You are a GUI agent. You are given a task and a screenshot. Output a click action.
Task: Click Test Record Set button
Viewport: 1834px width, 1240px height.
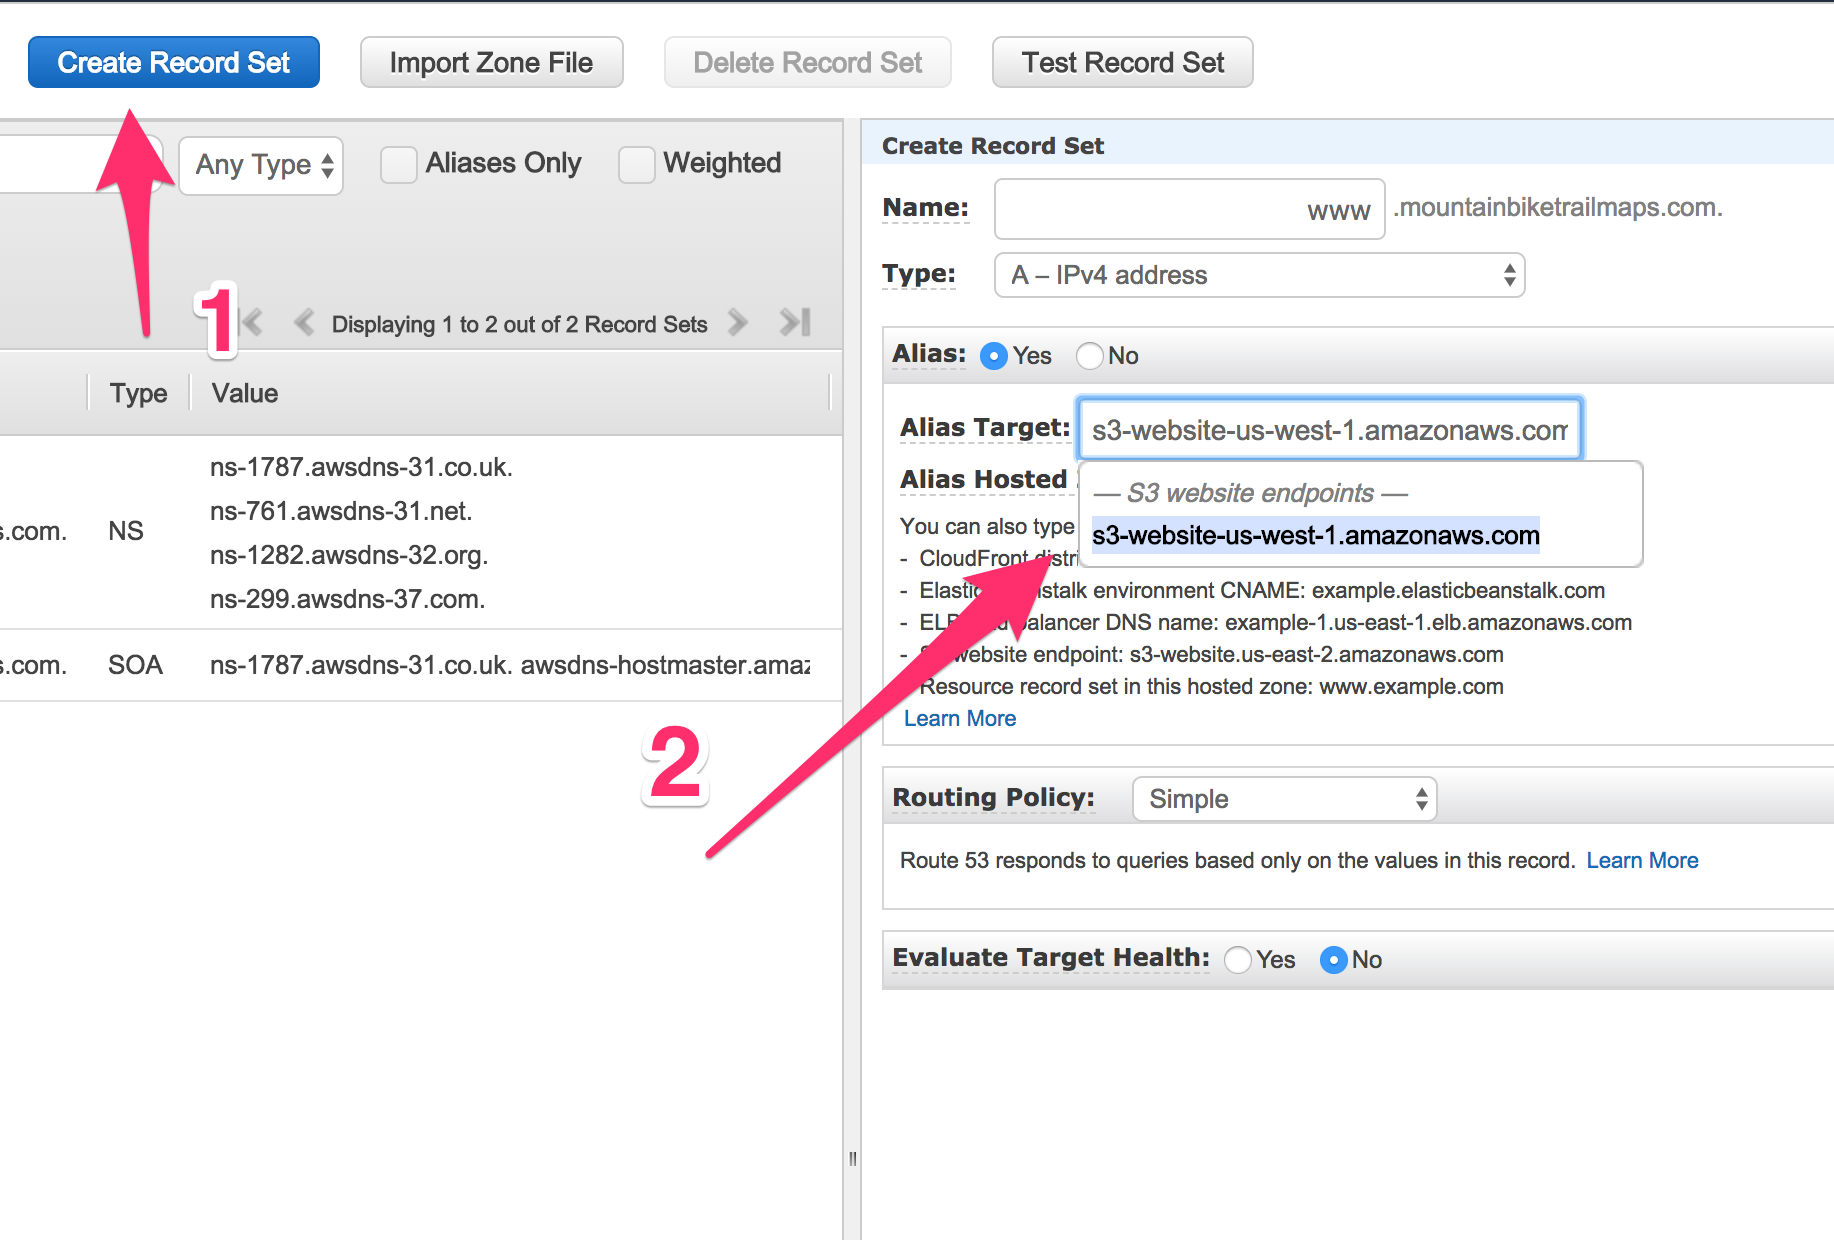click(x=1122, y=62)
